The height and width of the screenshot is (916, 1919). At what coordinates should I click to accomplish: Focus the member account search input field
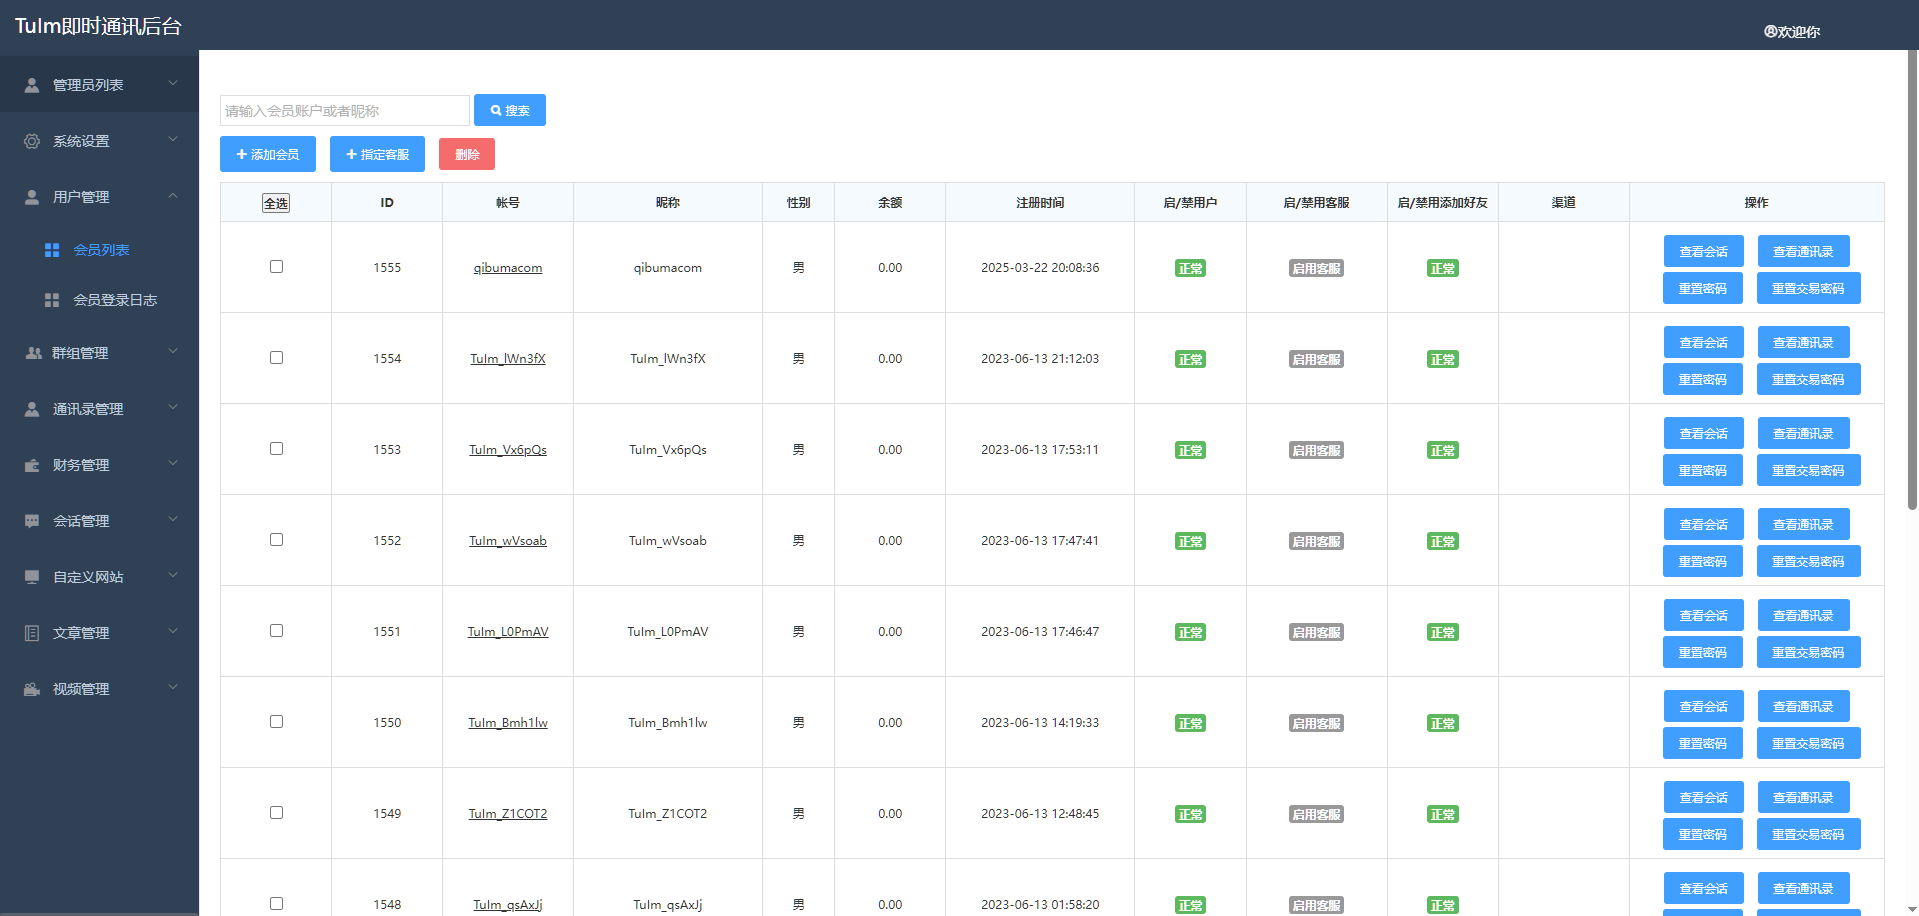coord(344,110)
